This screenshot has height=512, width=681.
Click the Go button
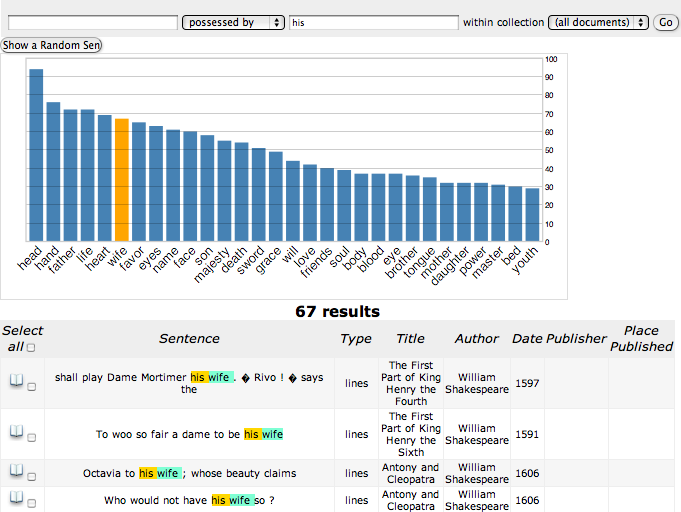[665, 23]
